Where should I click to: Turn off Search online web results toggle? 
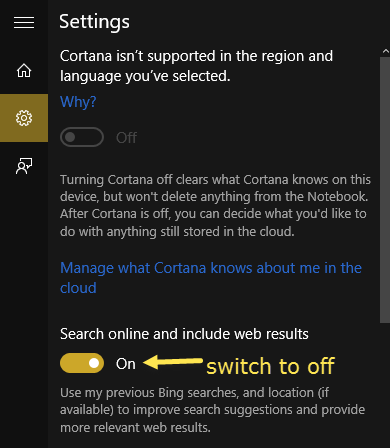tap(82, 363)
